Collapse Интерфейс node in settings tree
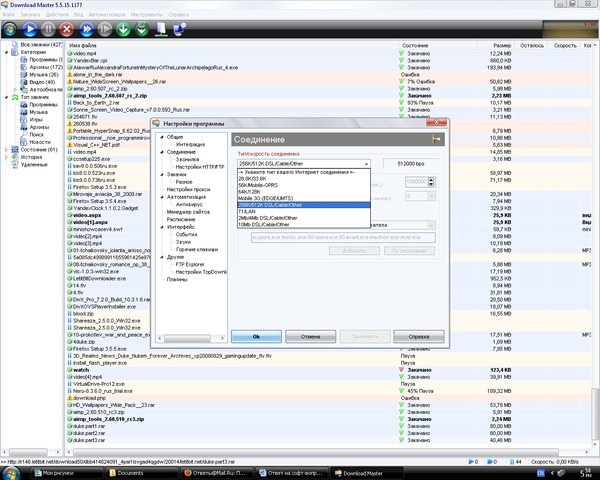 click(162, 227)
